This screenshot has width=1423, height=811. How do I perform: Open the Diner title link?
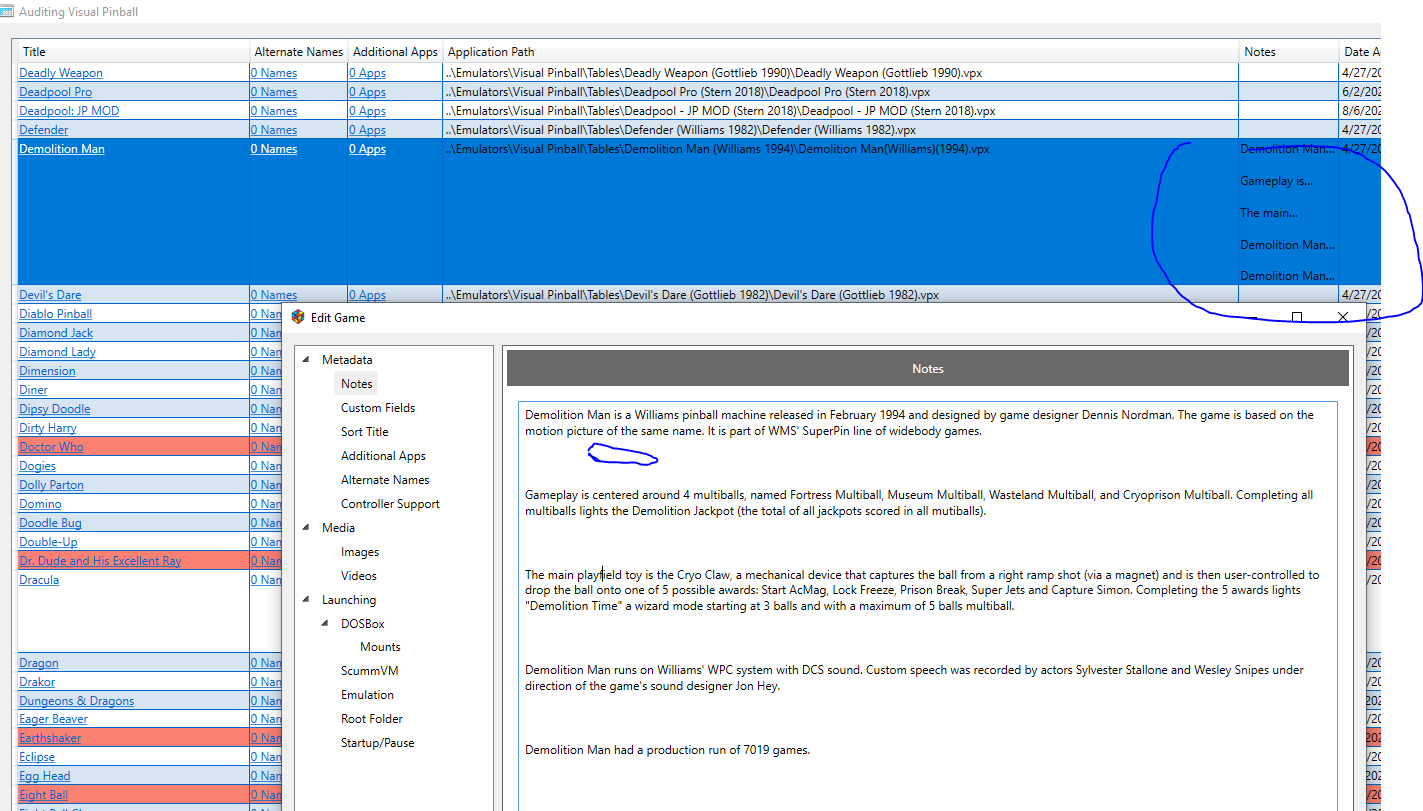click(x=33, y=390)
